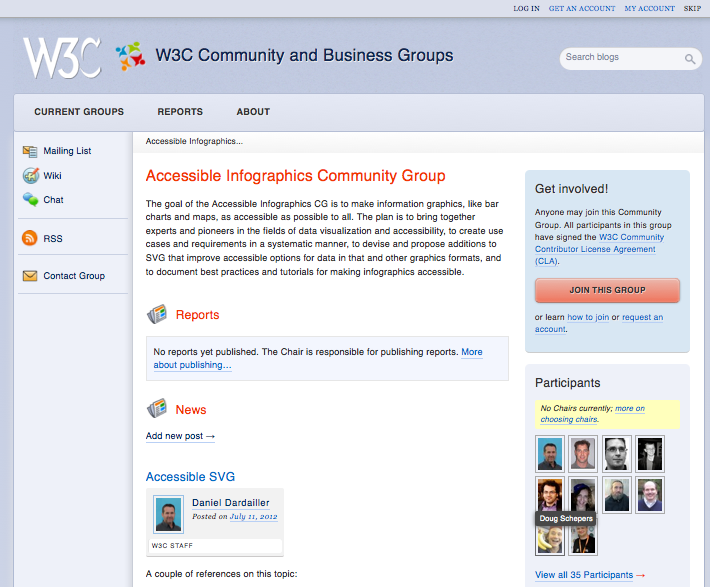The height and width of the screenshot is (587, 710).
Task: Open the Get An Account link
Action: click(x=582, y=8)
